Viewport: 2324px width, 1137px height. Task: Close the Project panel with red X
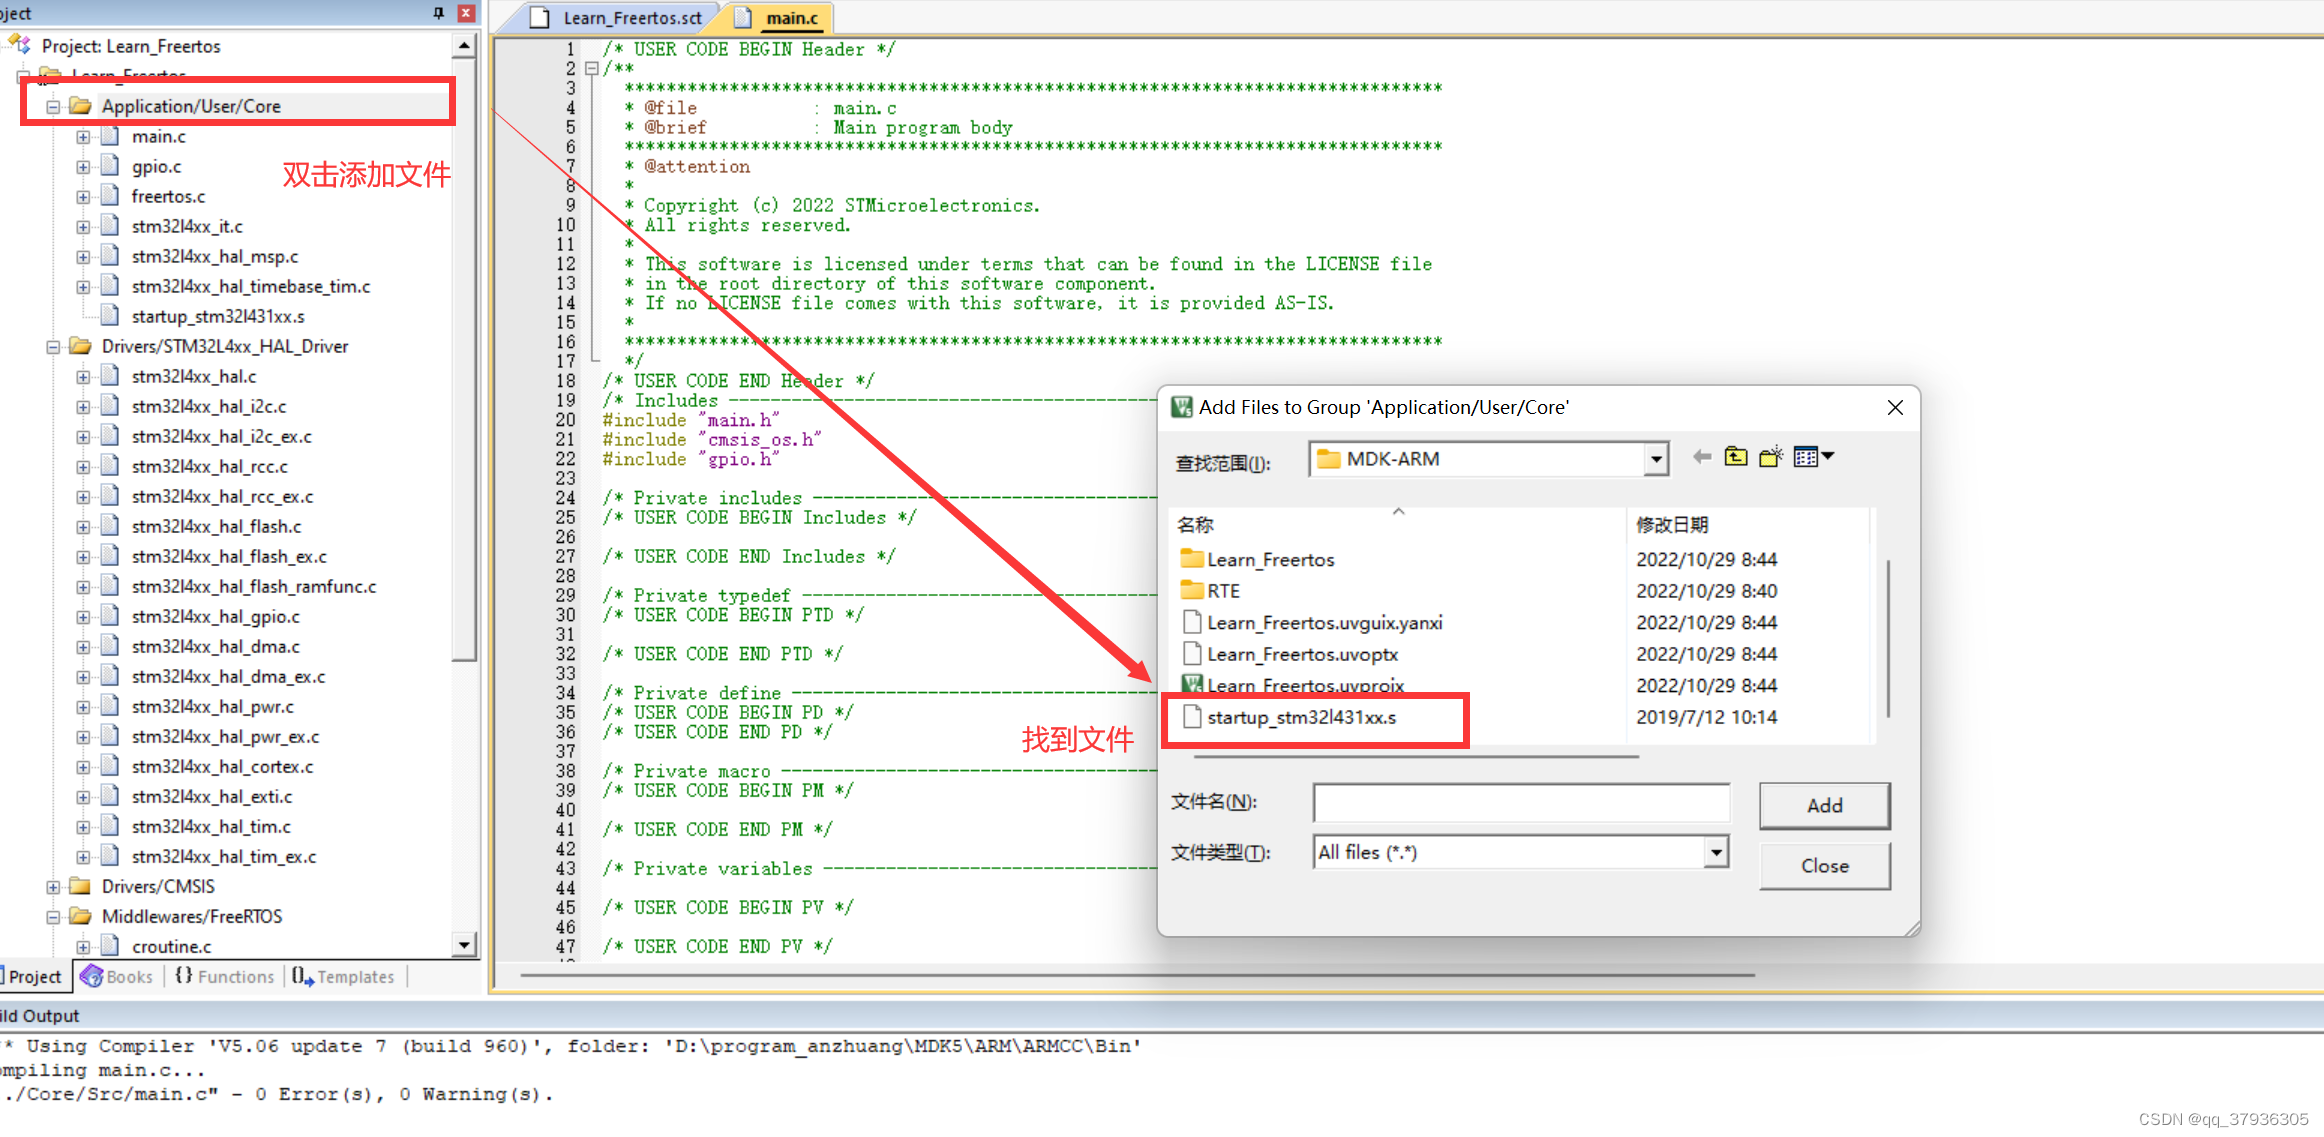(465, 13)
